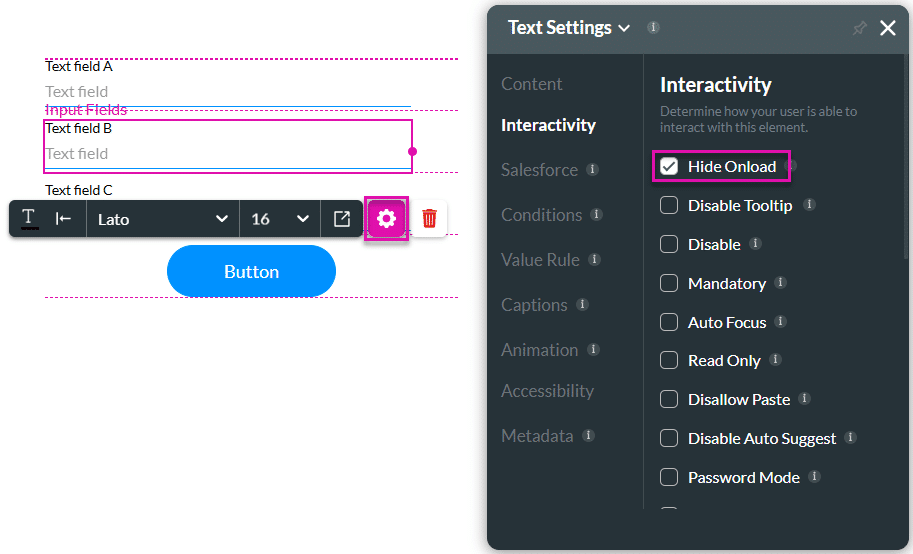The image size is (913, 554).
Task: Check the Read Only option
Action: tap(669, 360)
